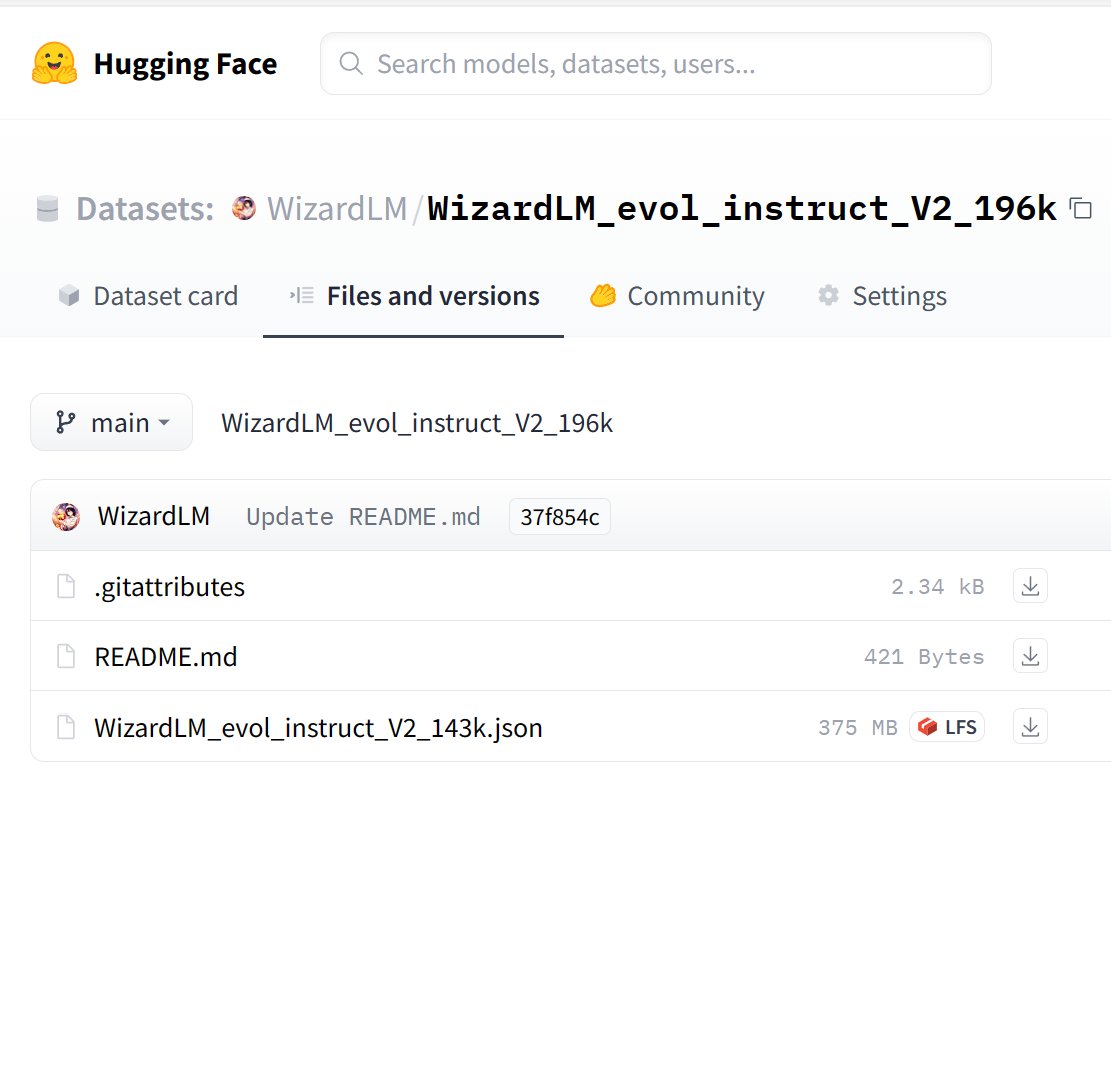Open WizardLM_evol_instruct_V2_196k dataset title link
This screenshot has width=1111, height=1072.
click(742, 209)
